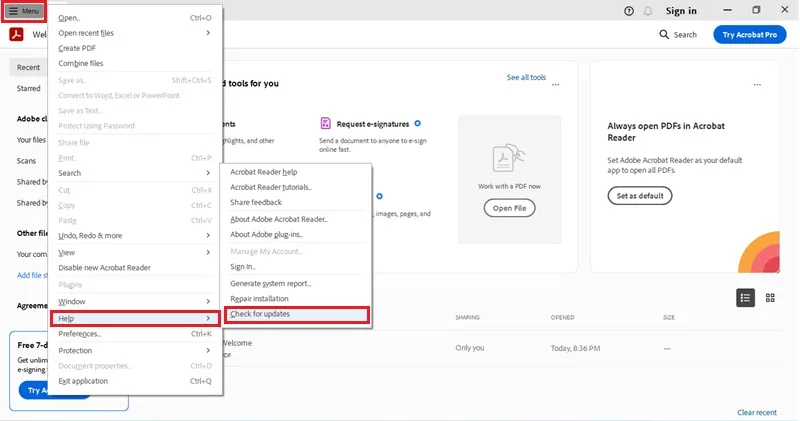Viewport: 800px width, 421px height.
Task: Open Acrobat Reader tutorials...
Action: point(296,187)
